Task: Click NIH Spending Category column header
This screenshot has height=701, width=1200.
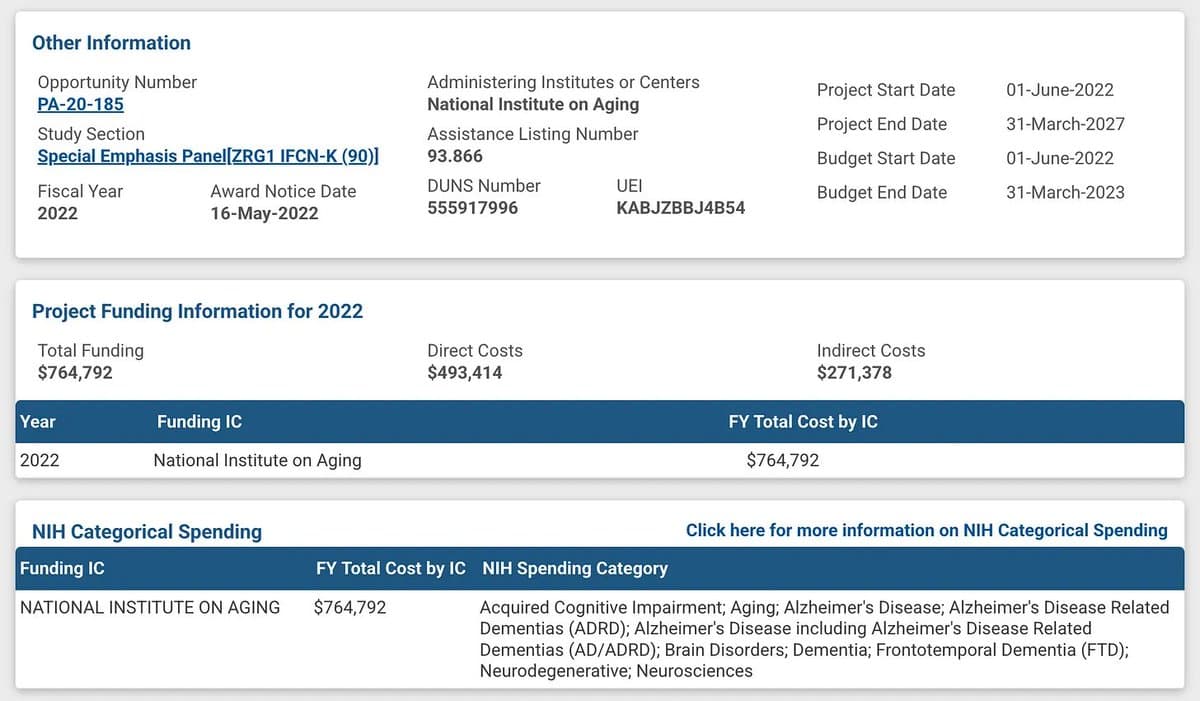Action: click(575, 568)
